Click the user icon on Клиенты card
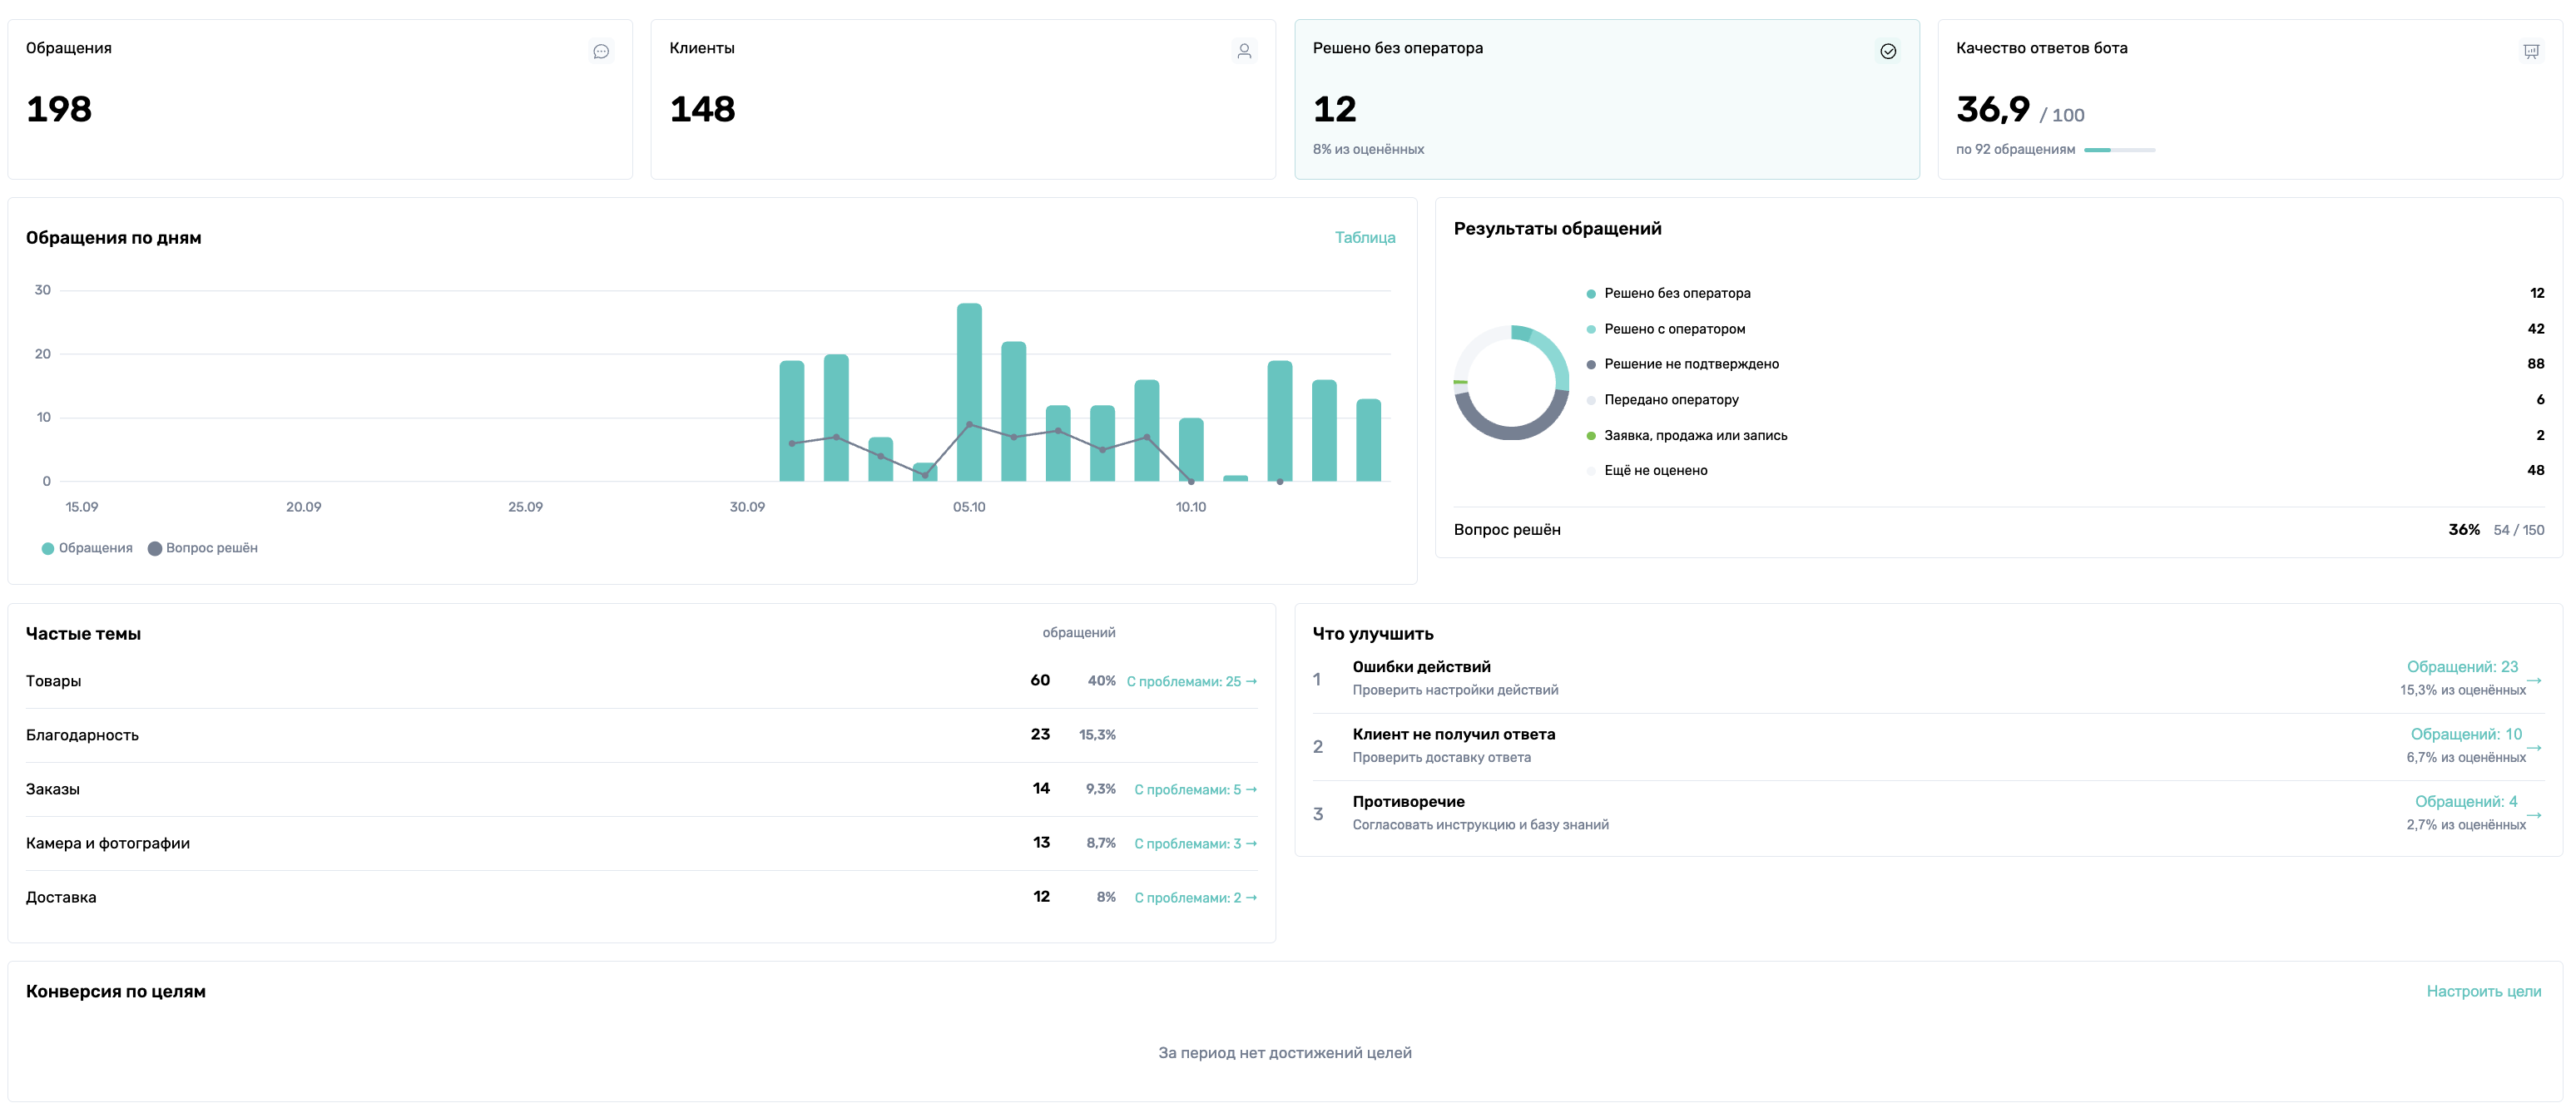This screenshot has height=1118, width=2576. 1244,51
